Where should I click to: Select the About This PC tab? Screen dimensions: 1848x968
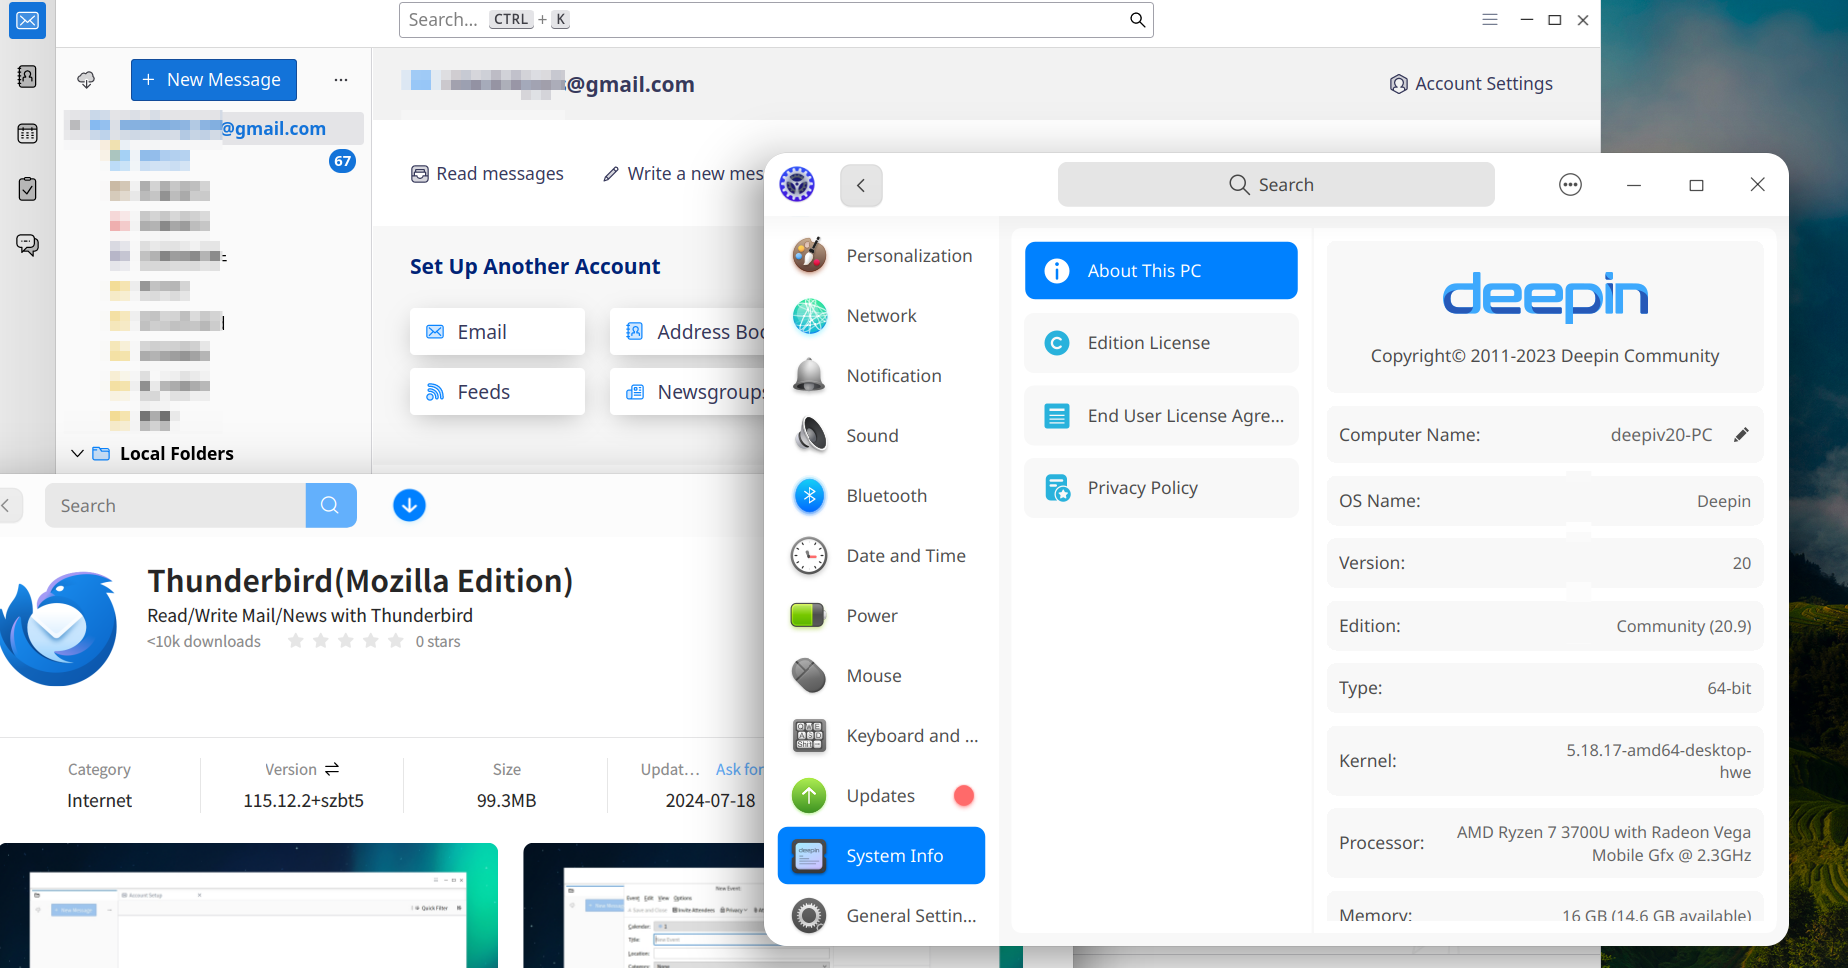pos(1161,271)
